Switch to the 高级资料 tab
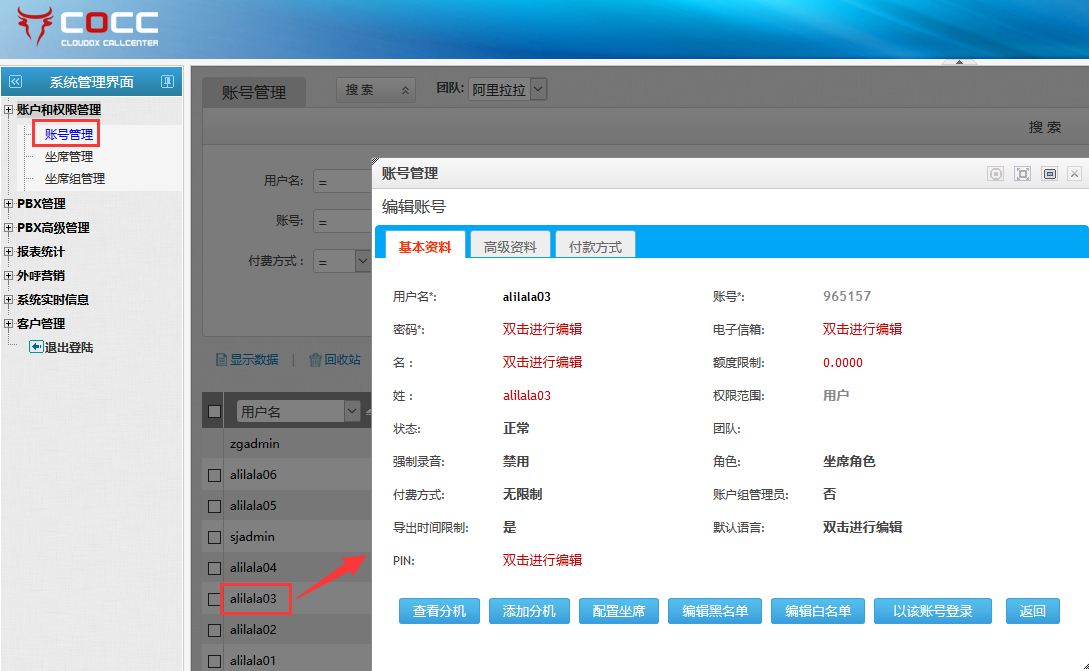 point(510,246)
